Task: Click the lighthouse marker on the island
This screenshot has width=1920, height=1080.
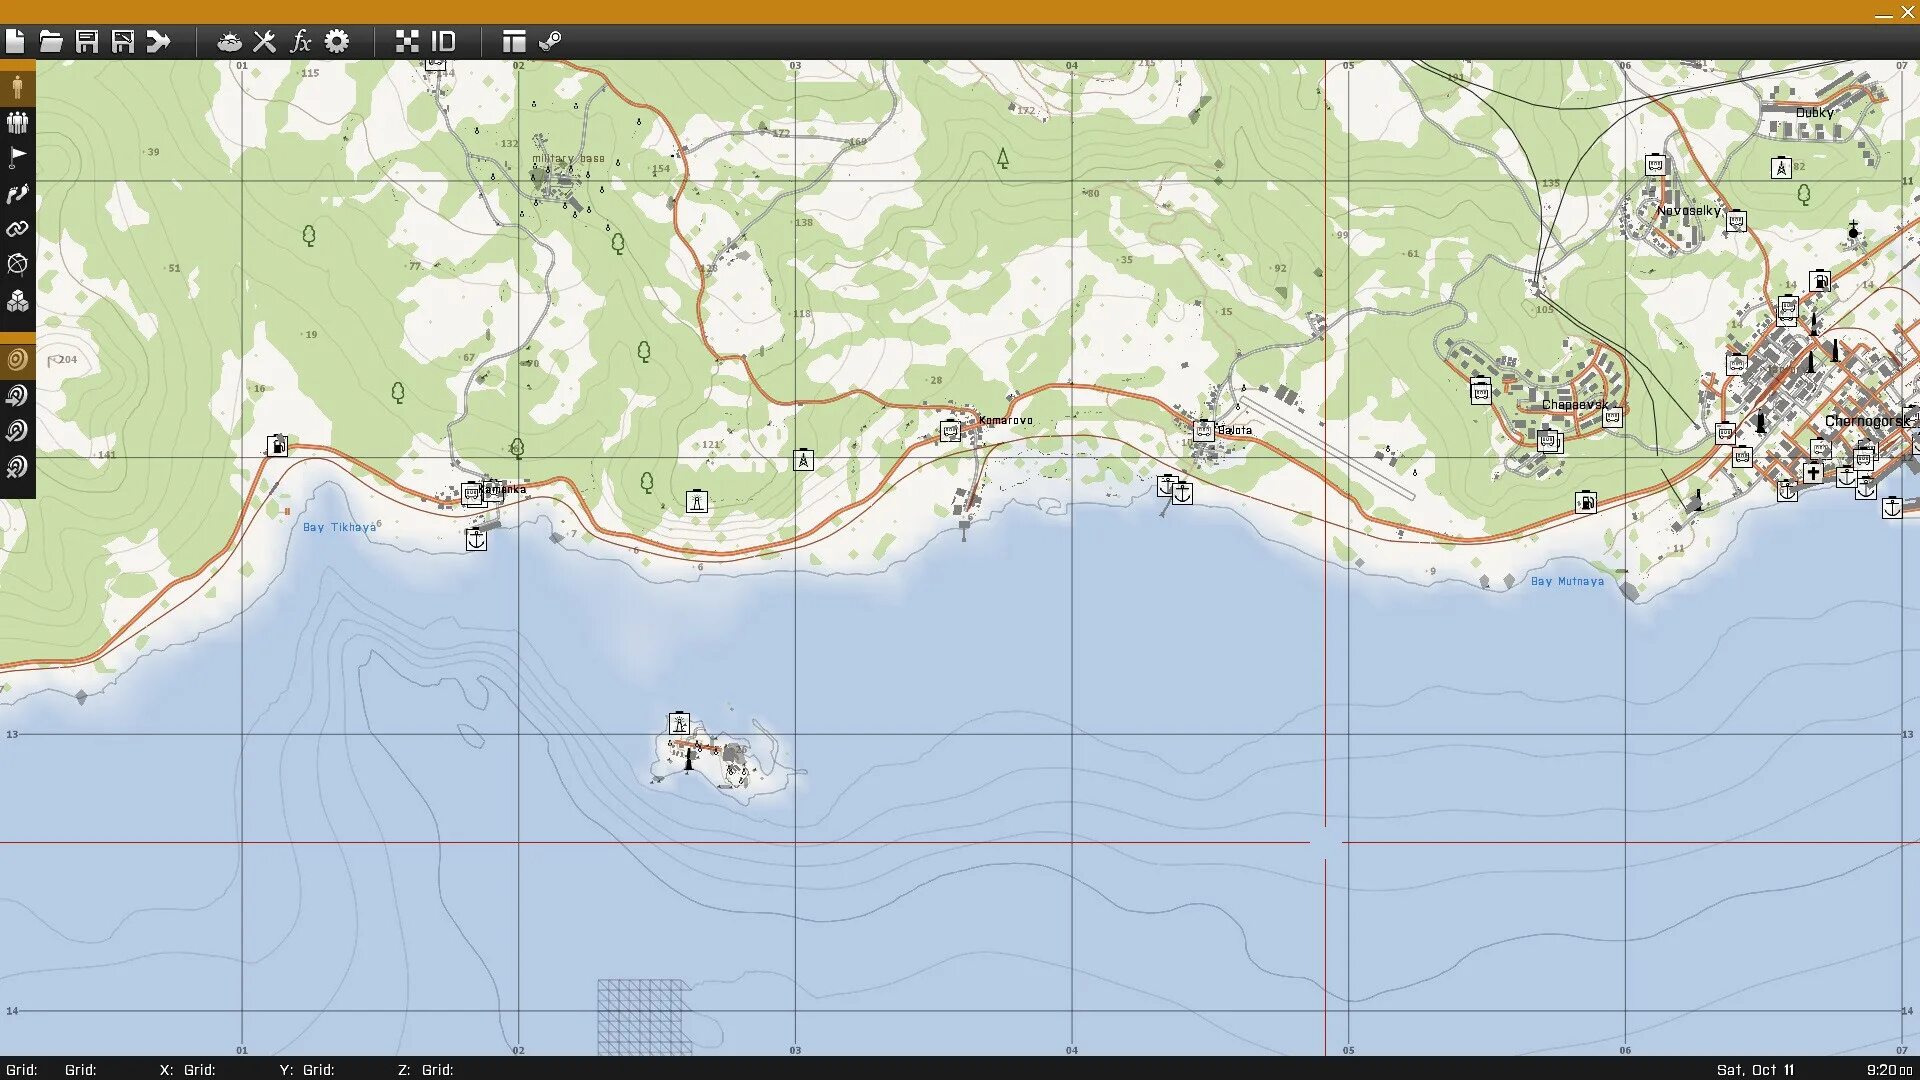Action: pos(679,723)
